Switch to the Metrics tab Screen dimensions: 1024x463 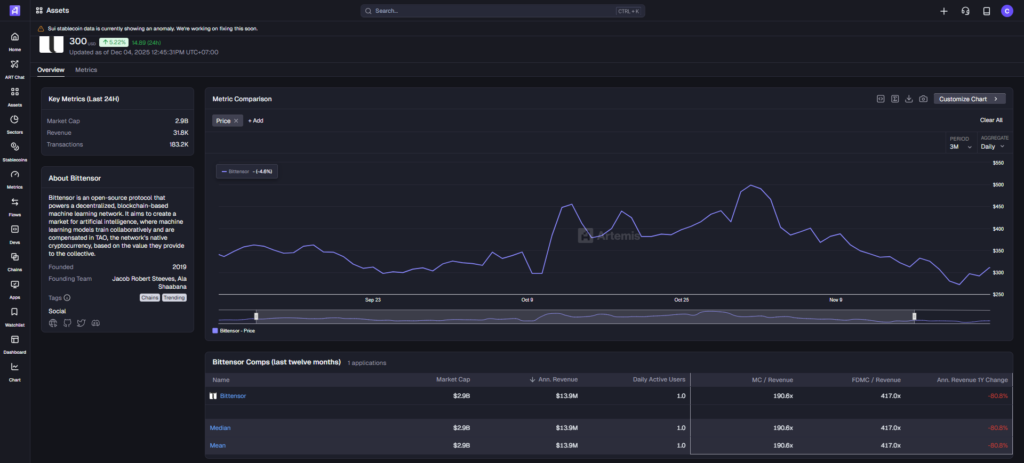(x=86, y=70)
